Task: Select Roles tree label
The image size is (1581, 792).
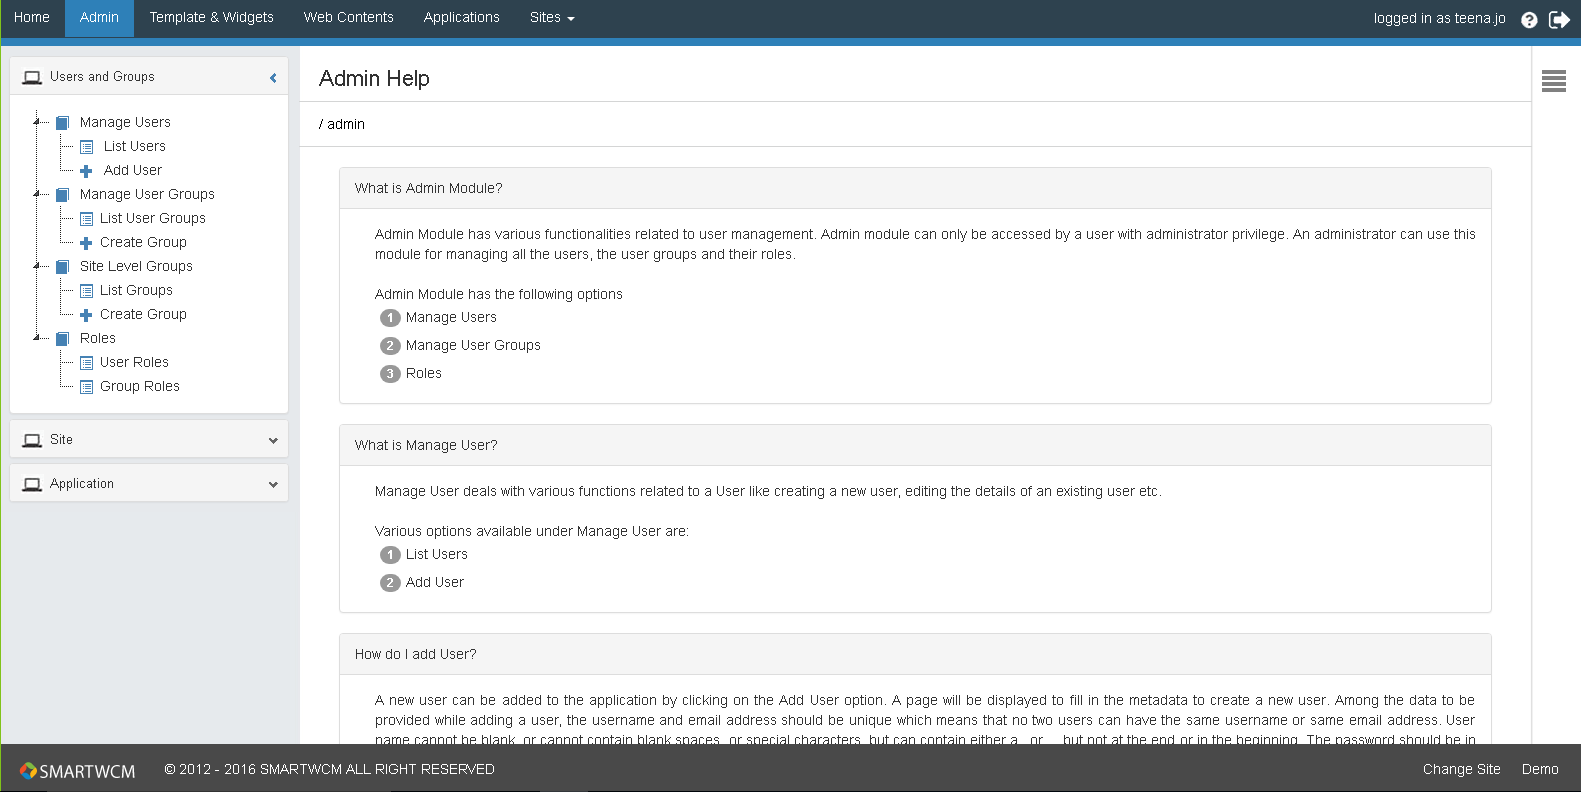Action: [98, 338]
